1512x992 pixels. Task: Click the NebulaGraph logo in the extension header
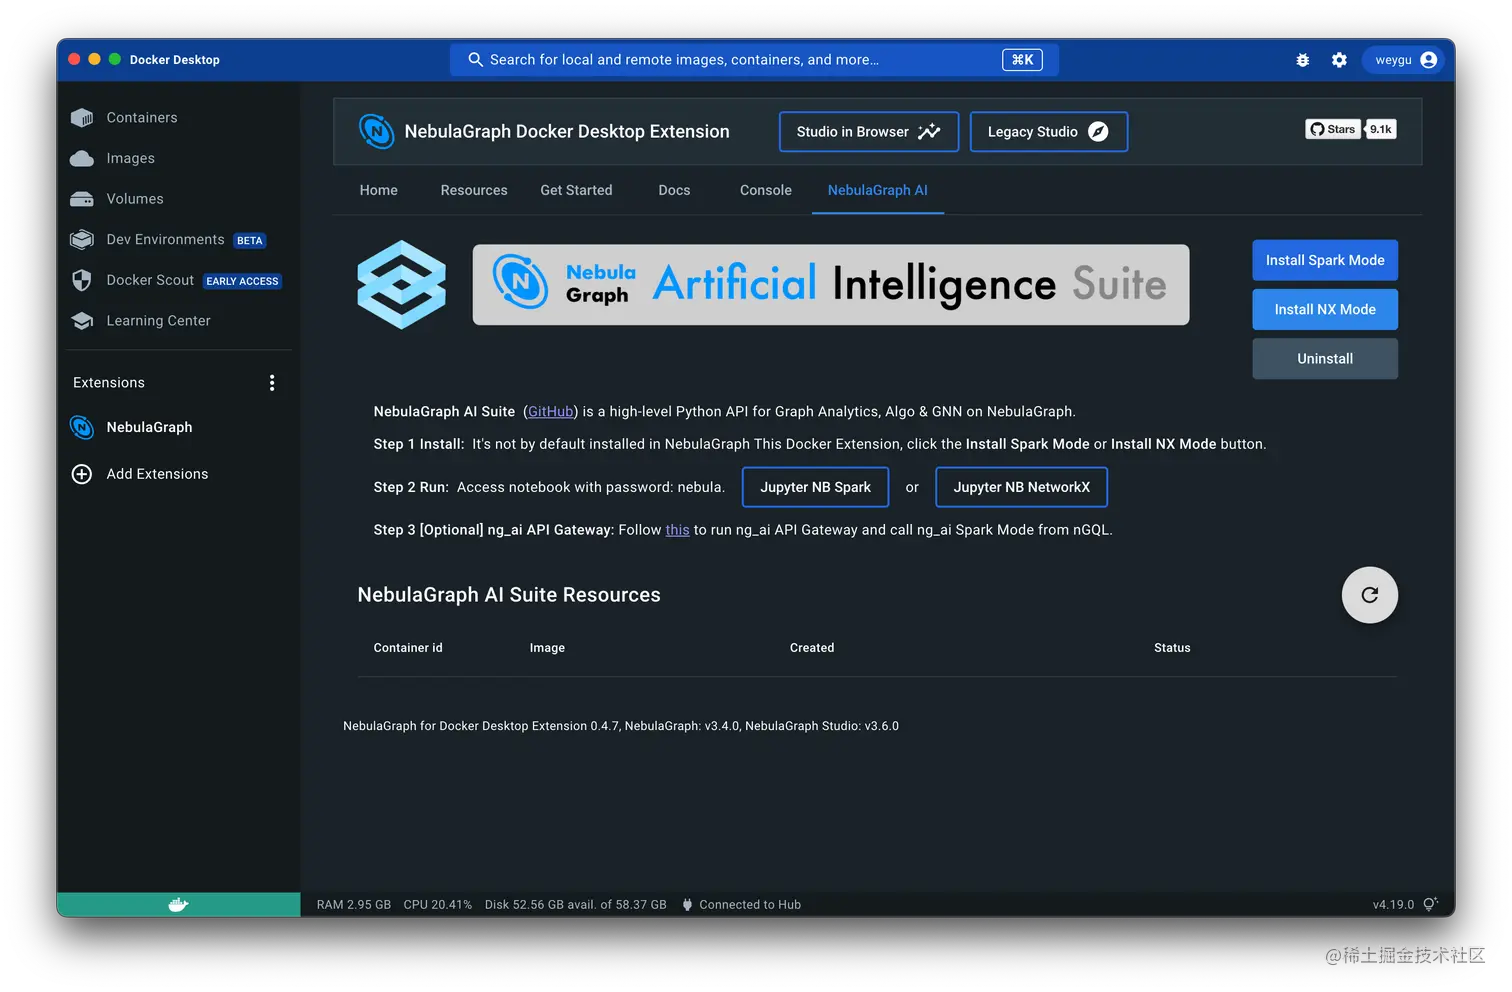click(377, 131)
